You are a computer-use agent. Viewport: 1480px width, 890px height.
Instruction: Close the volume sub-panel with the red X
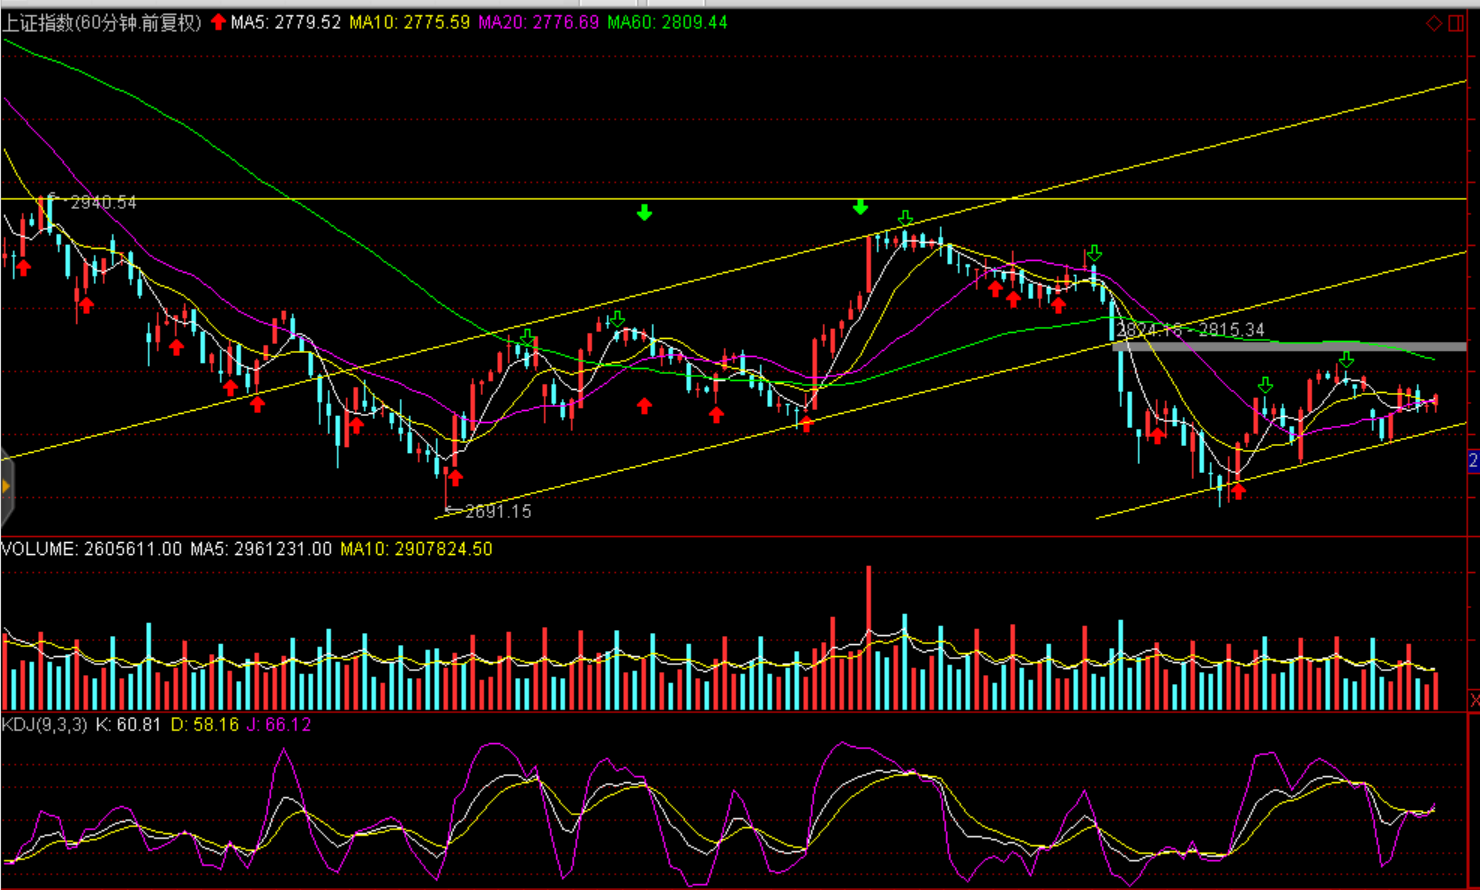(1474, 697)
